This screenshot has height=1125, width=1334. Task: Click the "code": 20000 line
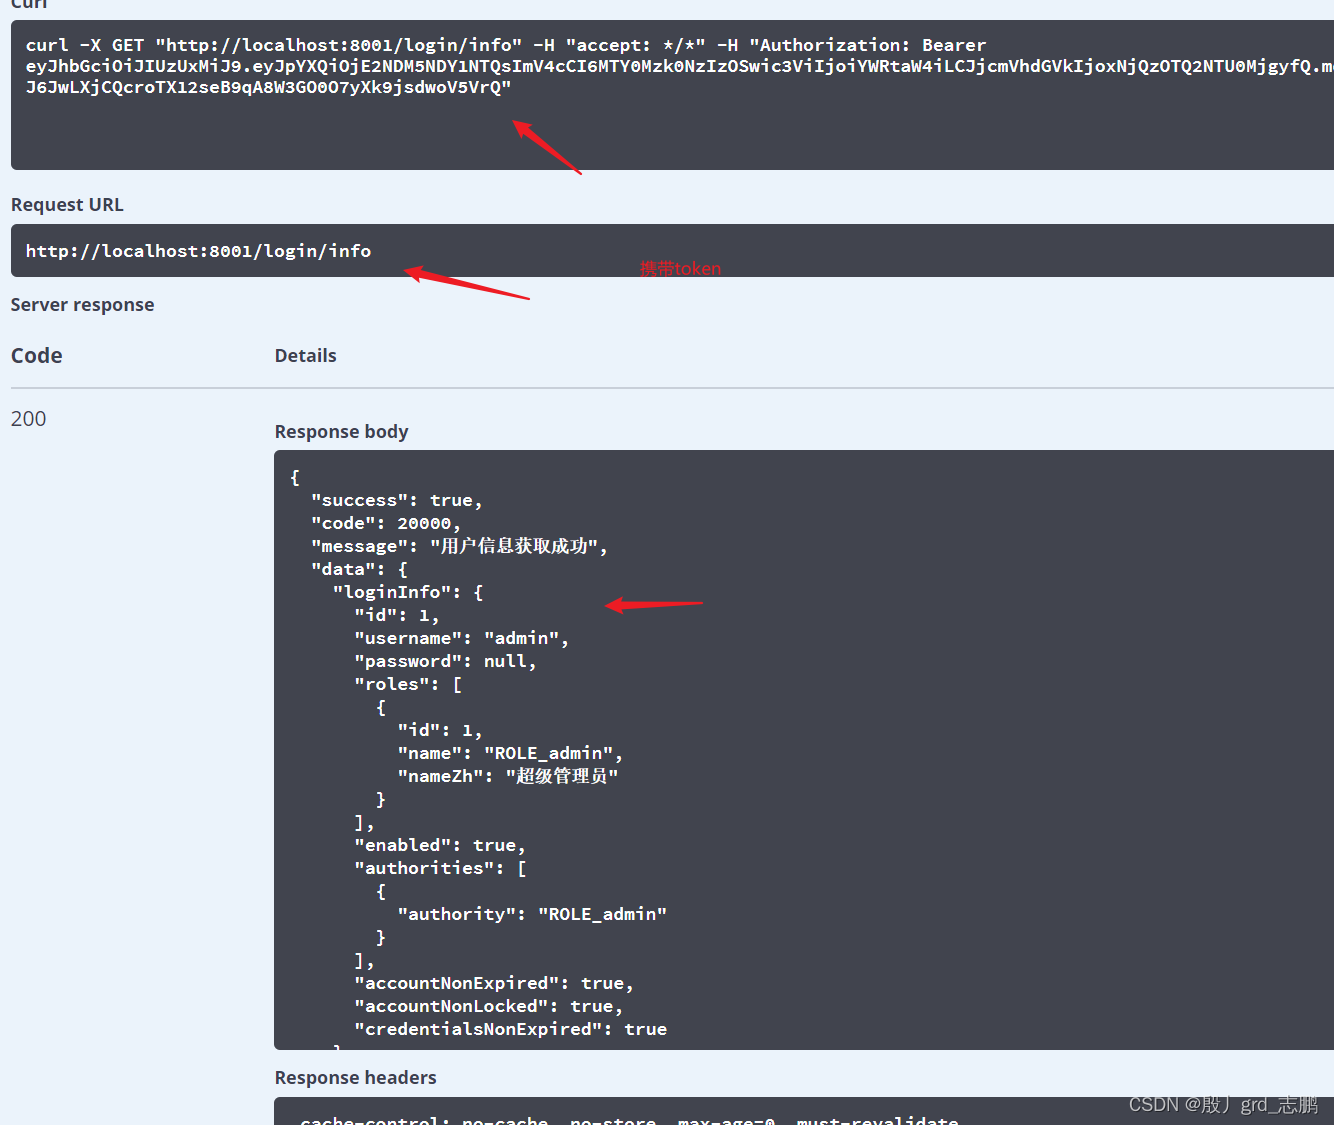(x=386, y=523)
